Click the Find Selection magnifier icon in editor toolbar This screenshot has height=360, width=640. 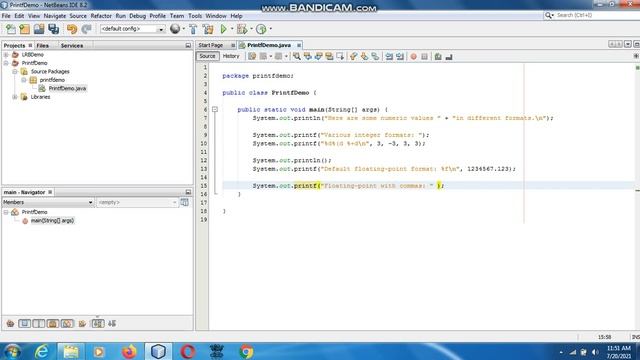coord(297,56)
